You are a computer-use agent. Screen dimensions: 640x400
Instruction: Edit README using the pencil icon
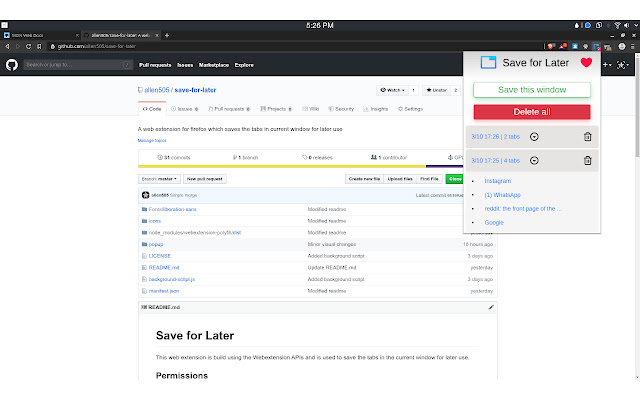(491, 307)
